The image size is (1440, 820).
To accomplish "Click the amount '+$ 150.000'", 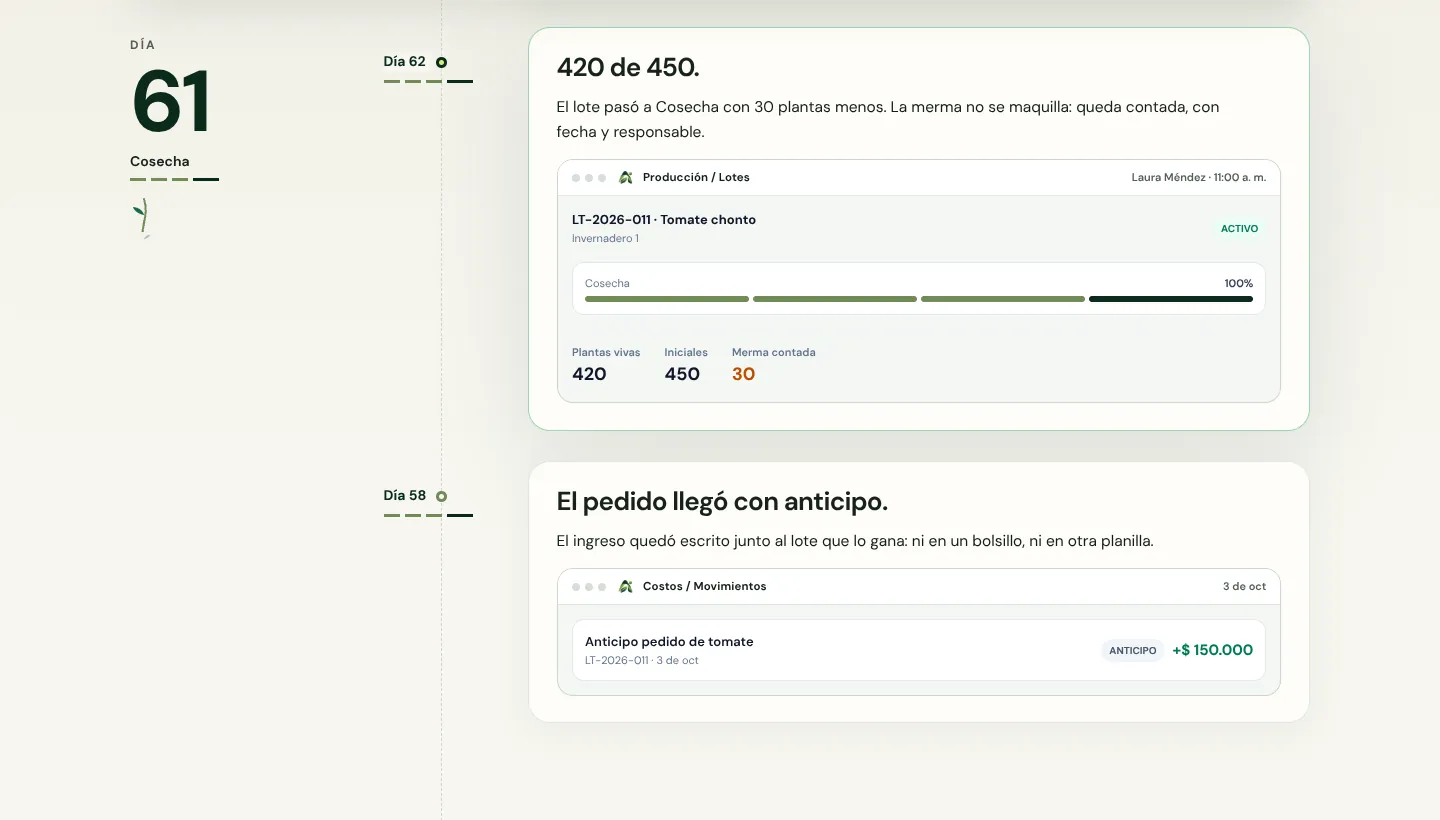I will pyautogui.click(x=1212, y=650).
